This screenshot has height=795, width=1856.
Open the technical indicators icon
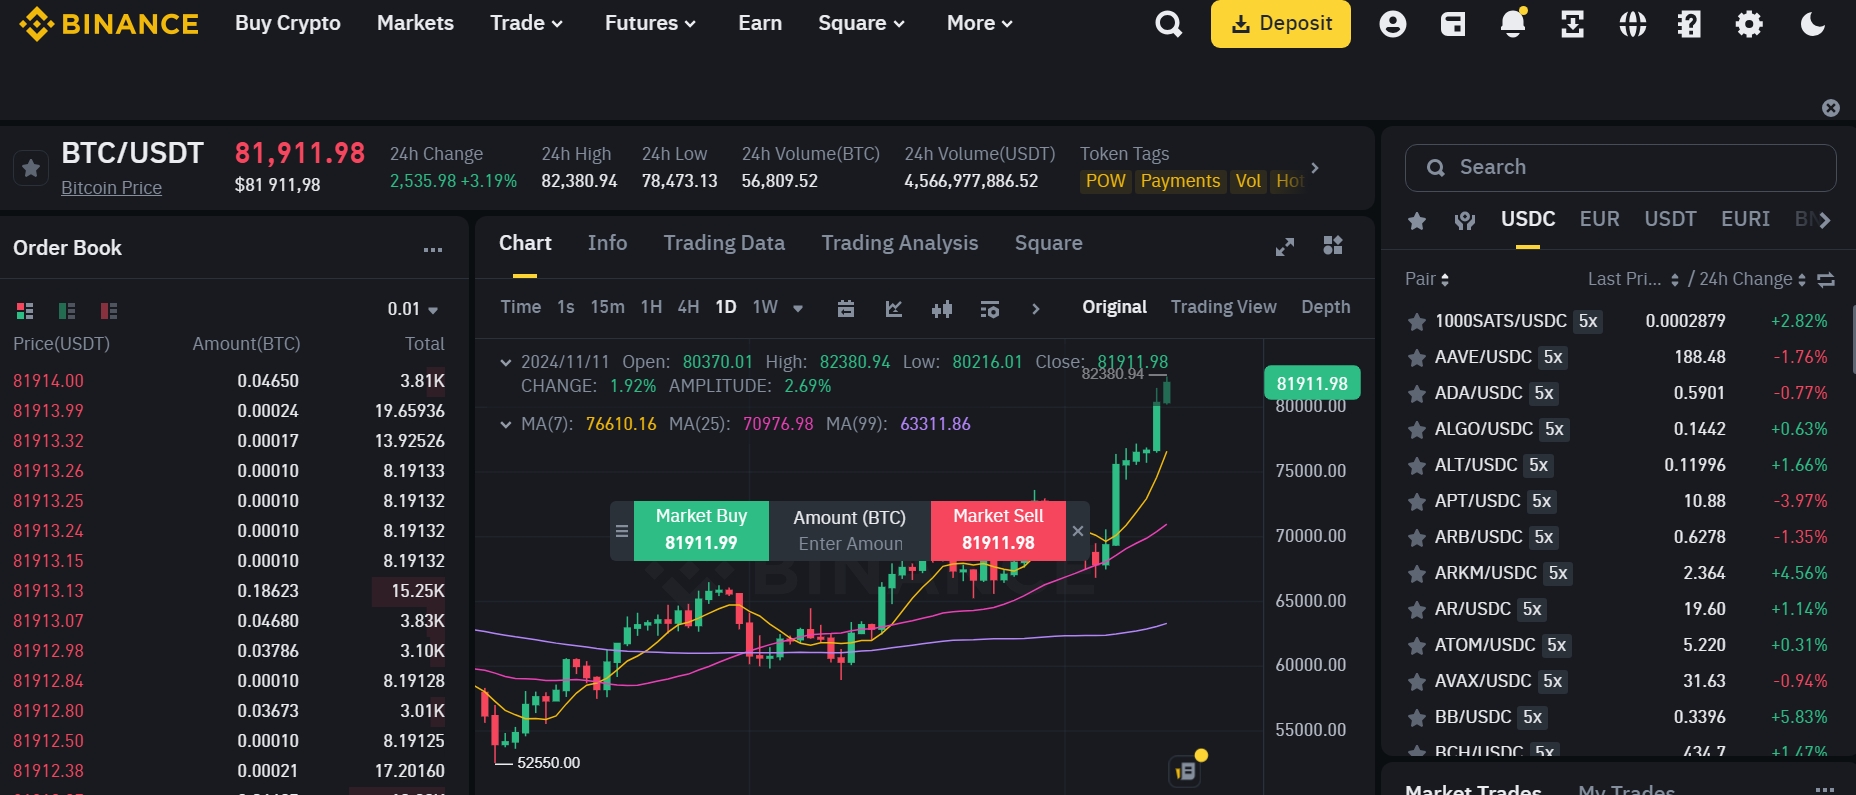click(x=894, y=308)
